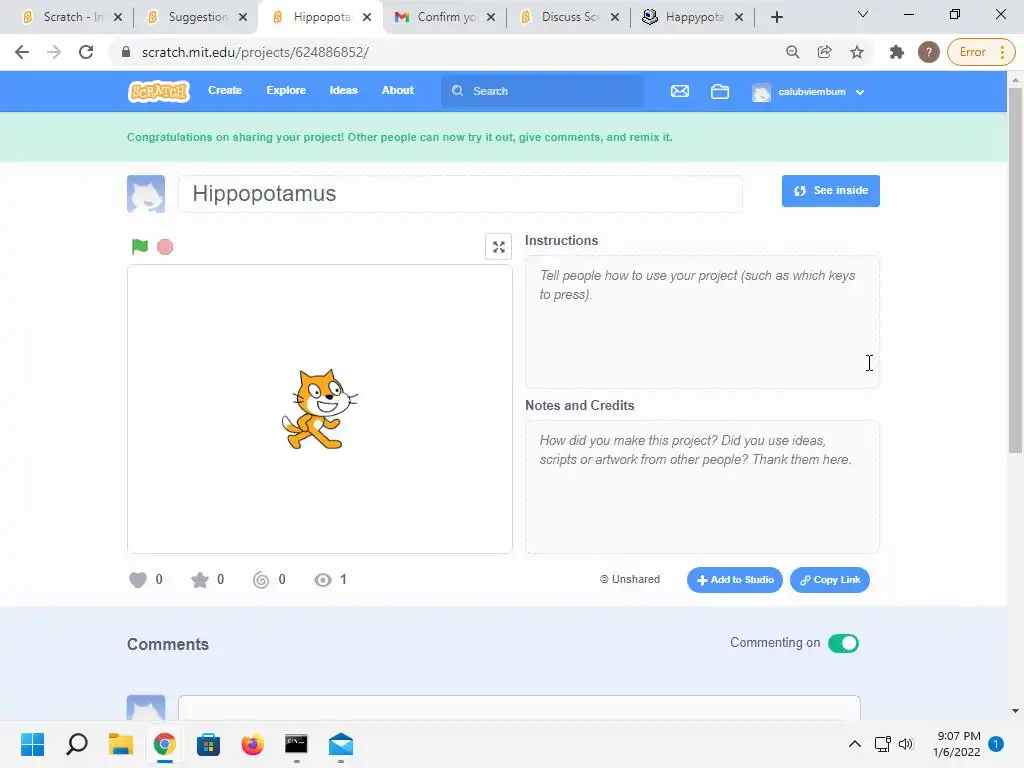Show hidden system tray icons
Image resolution: width=1024 pixels, height=768 pixels.
[x=854, y=744]
